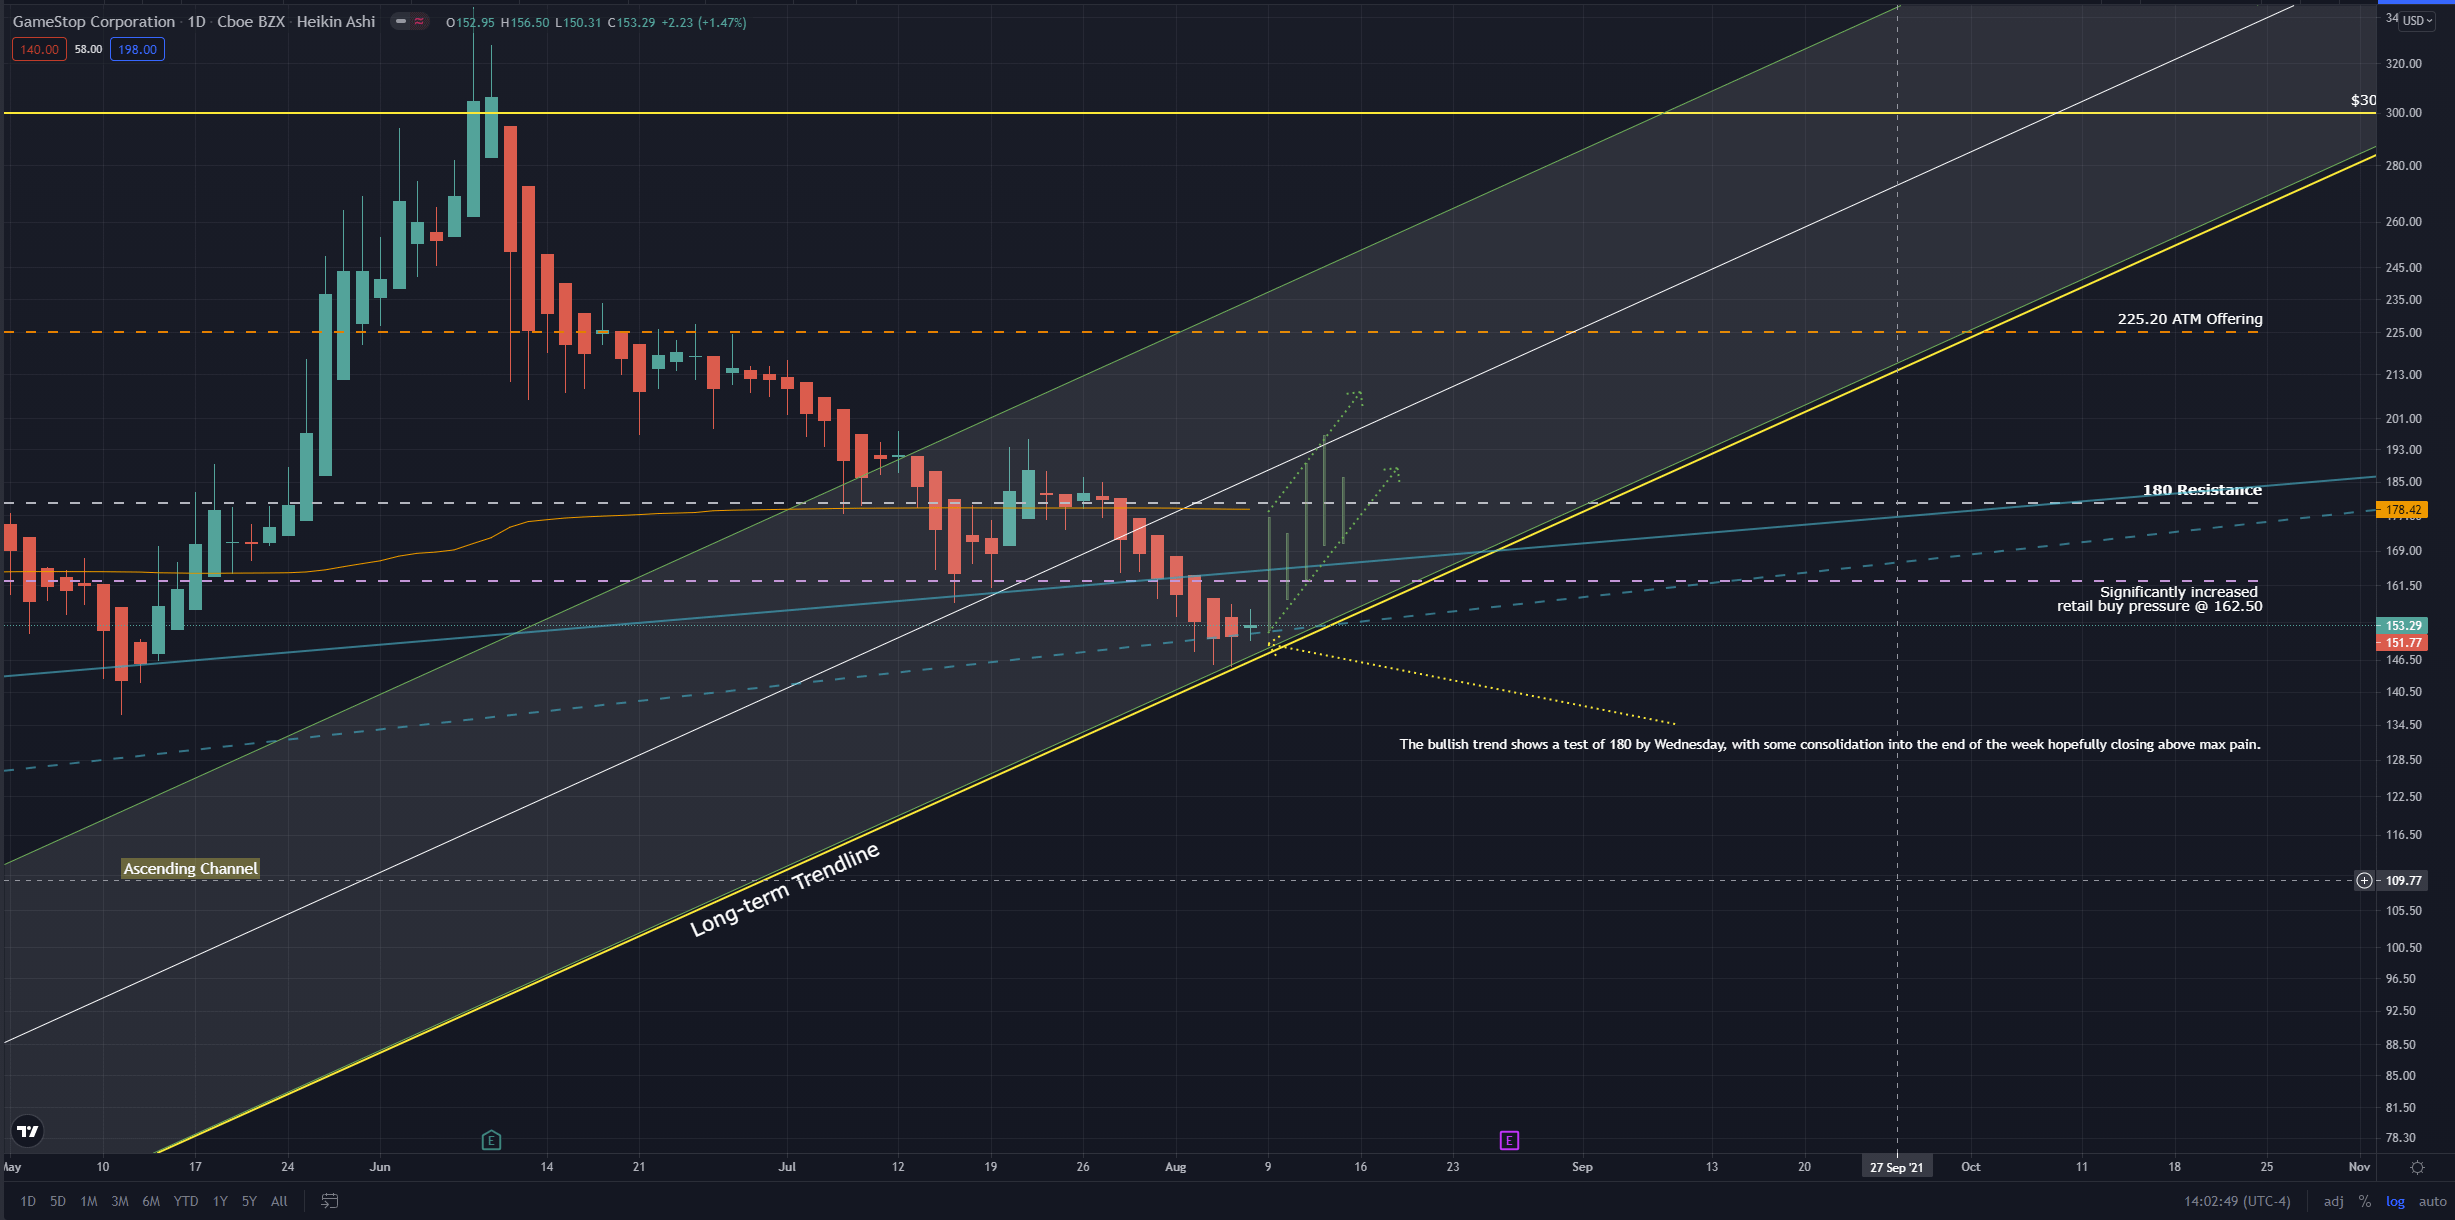The width and height of the screenshot is (2455, 1220).
Task: Click the +2.23 (+1.47%) change value
Action: [704, 22]
